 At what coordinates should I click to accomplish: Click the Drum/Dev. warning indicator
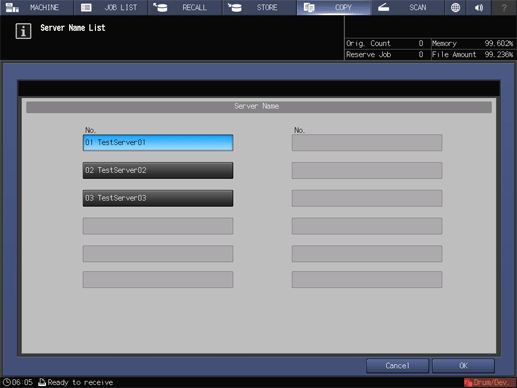(489, 382)
